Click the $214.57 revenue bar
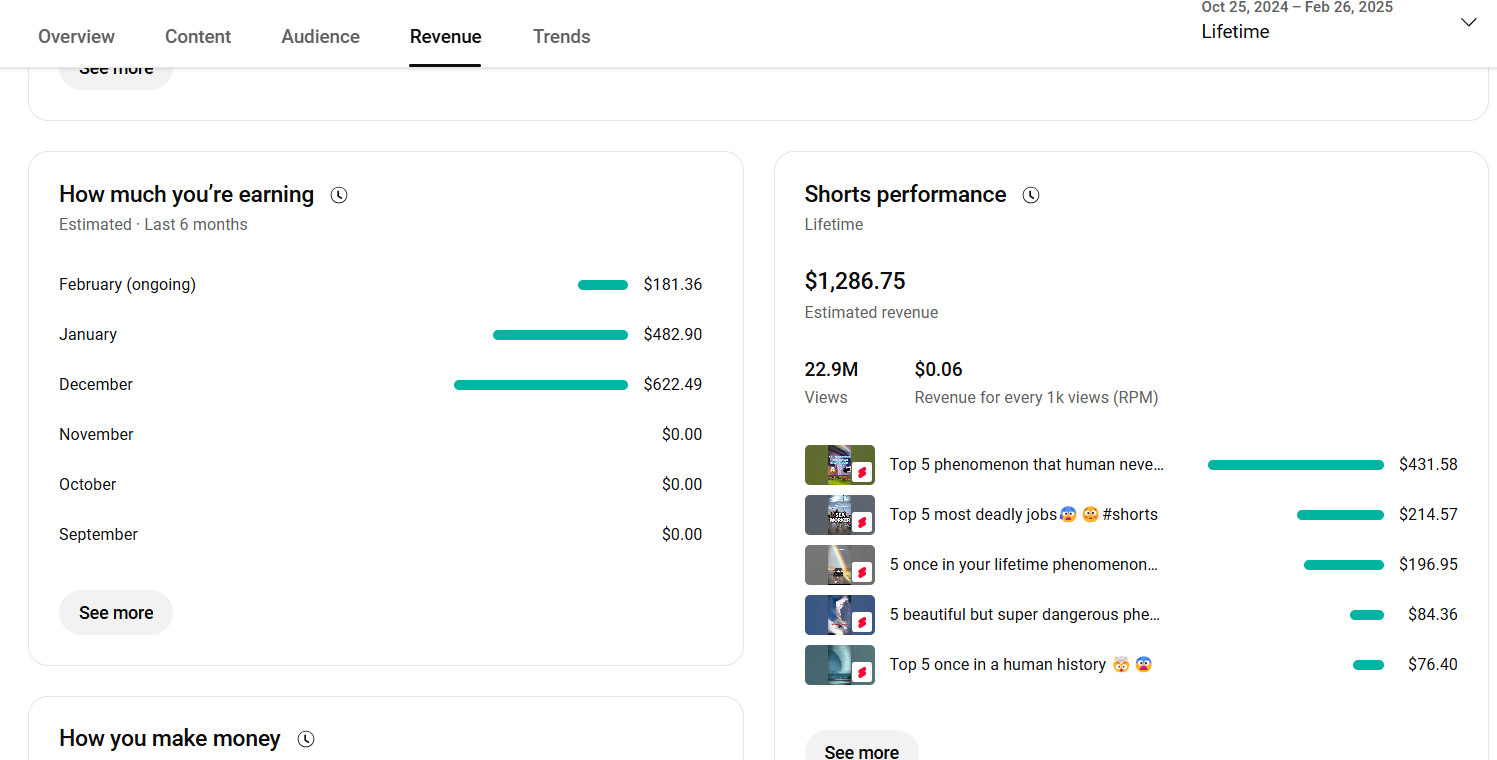The width and height of the screenshot is (1497, 760). [x=1340, y=515]
